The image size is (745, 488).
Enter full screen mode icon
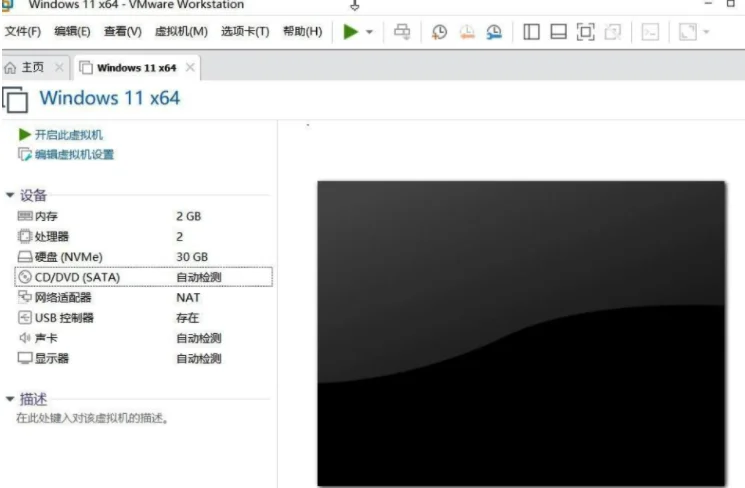[x=585, y=32]
